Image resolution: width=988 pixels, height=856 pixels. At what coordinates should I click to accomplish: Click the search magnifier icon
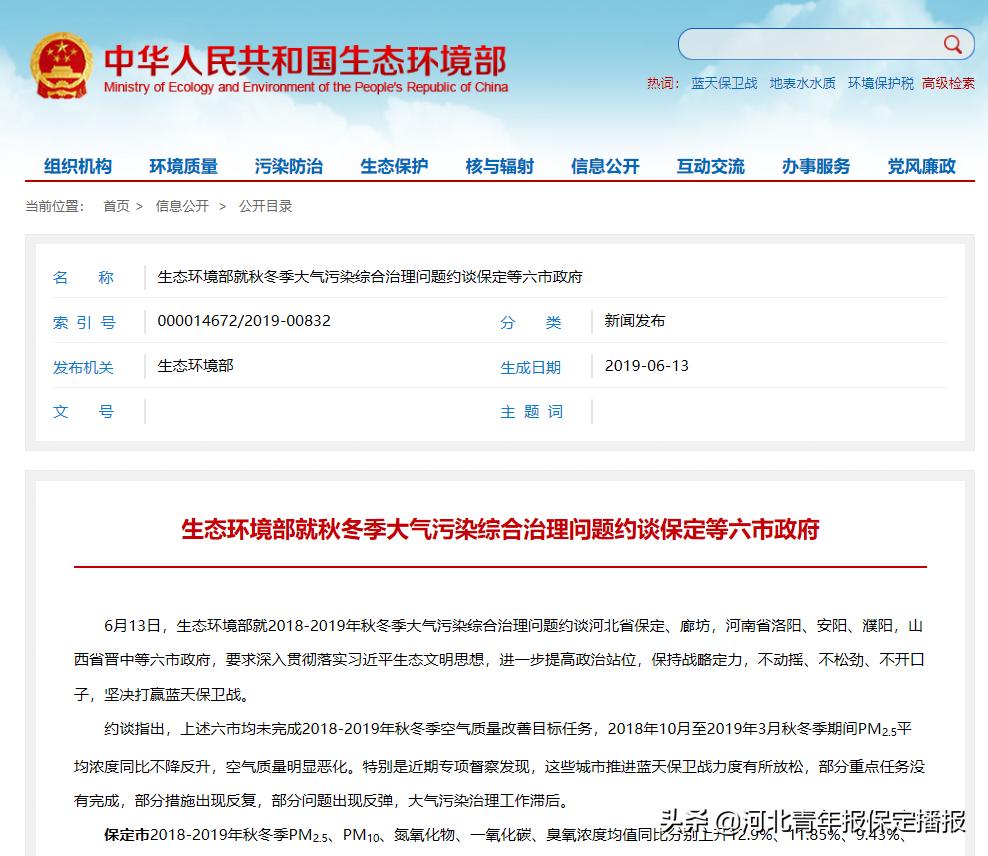951,44
